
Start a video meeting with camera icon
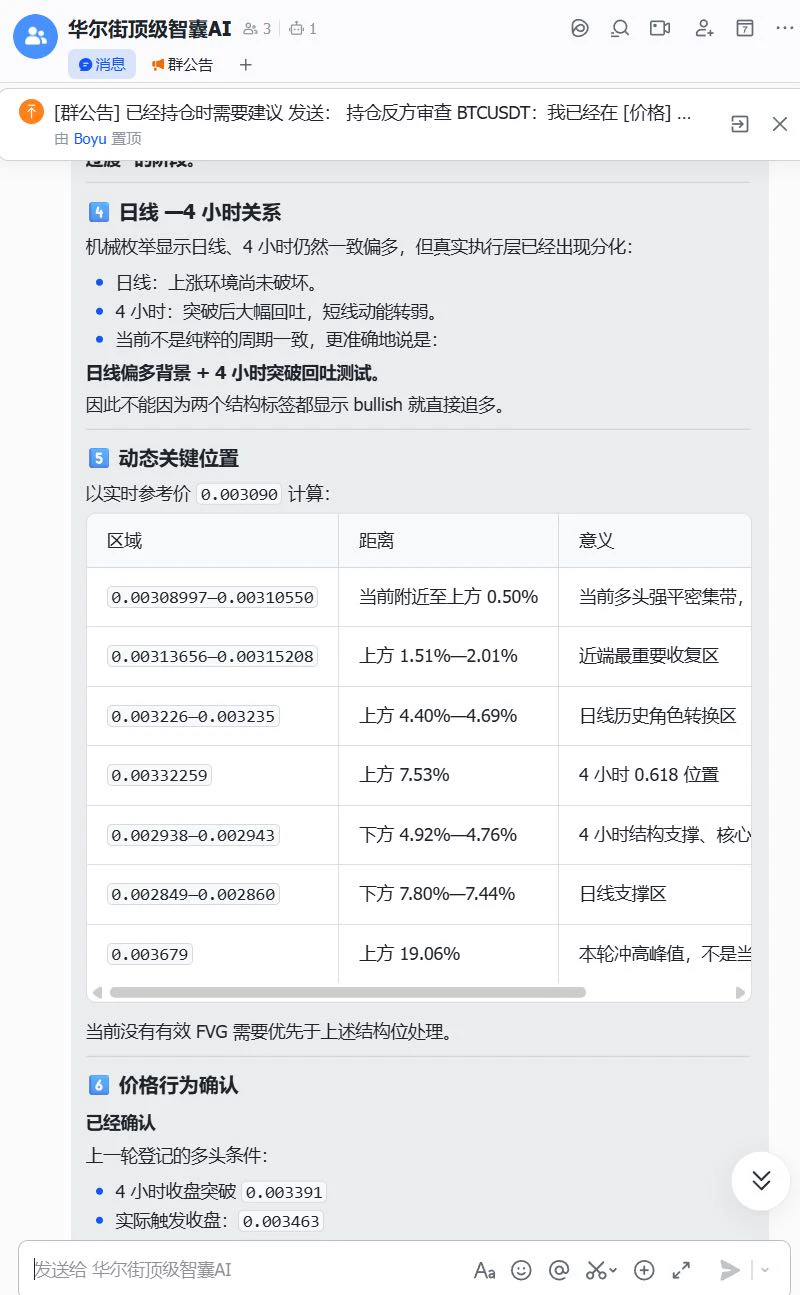pyautogui.click(x=660, y=28)
